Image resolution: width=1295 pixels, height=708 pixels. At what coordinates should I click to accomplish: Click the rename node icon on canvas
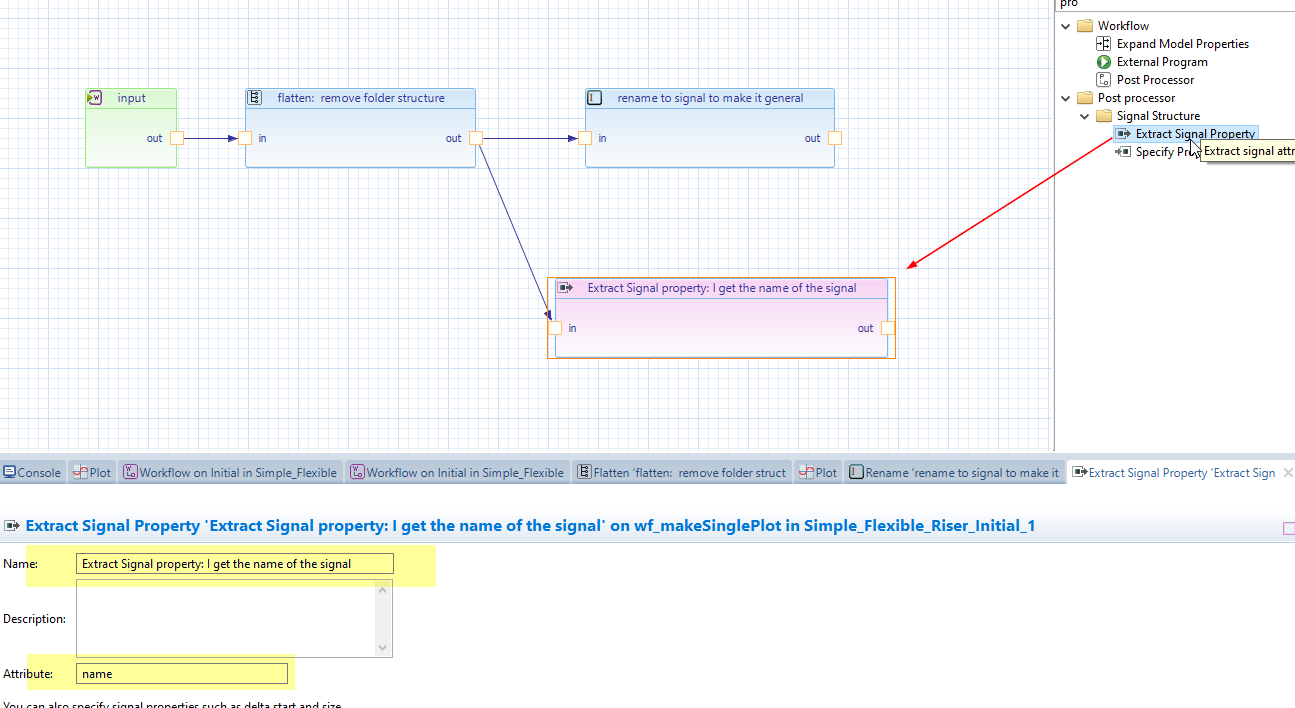(x=595, y=98)
